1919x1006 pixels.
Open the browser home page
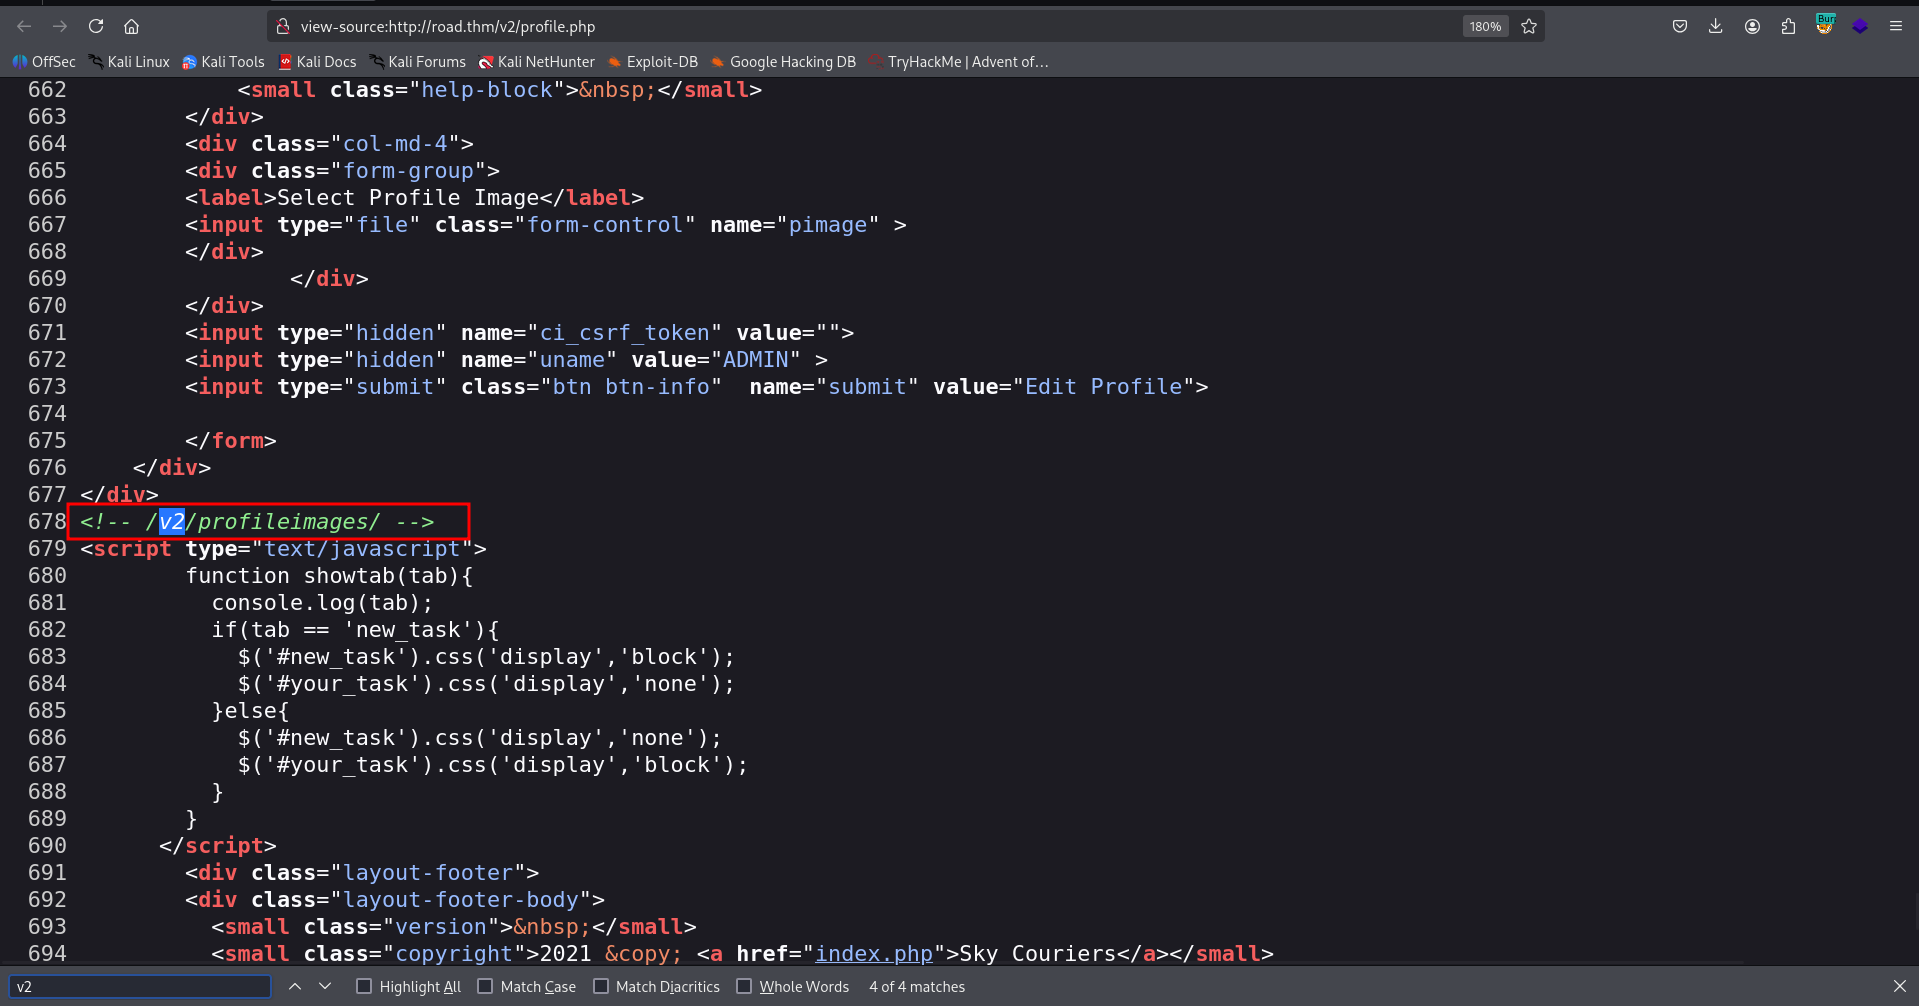tap(131, 26)
